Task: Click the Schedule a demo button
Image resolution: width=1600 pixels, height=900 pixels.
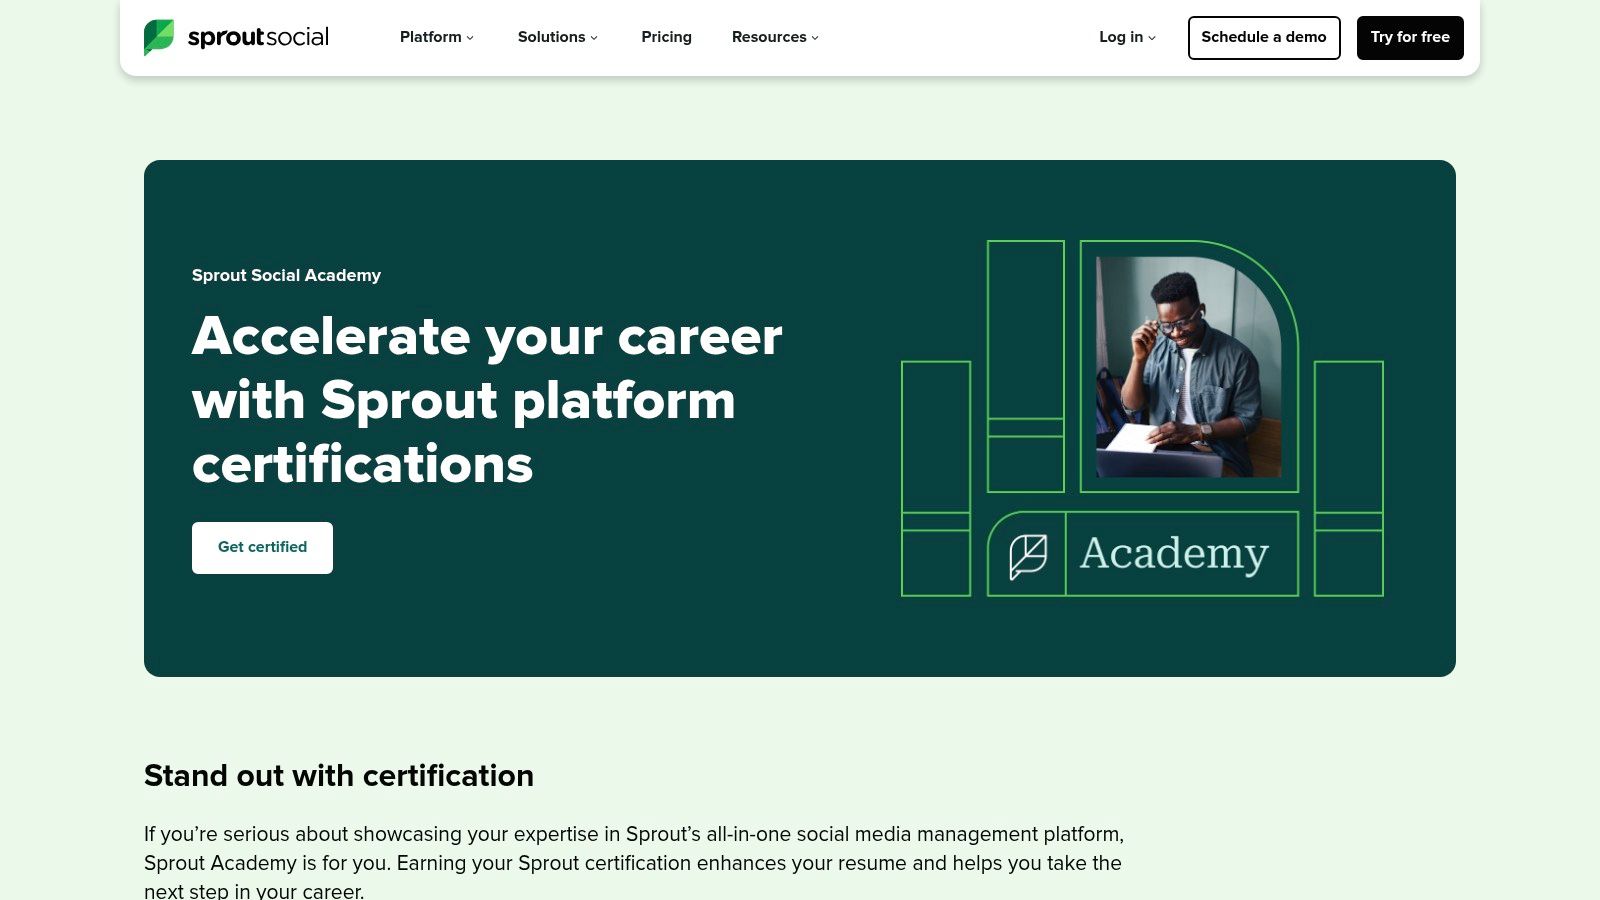Action: [x=1264, y=38]
